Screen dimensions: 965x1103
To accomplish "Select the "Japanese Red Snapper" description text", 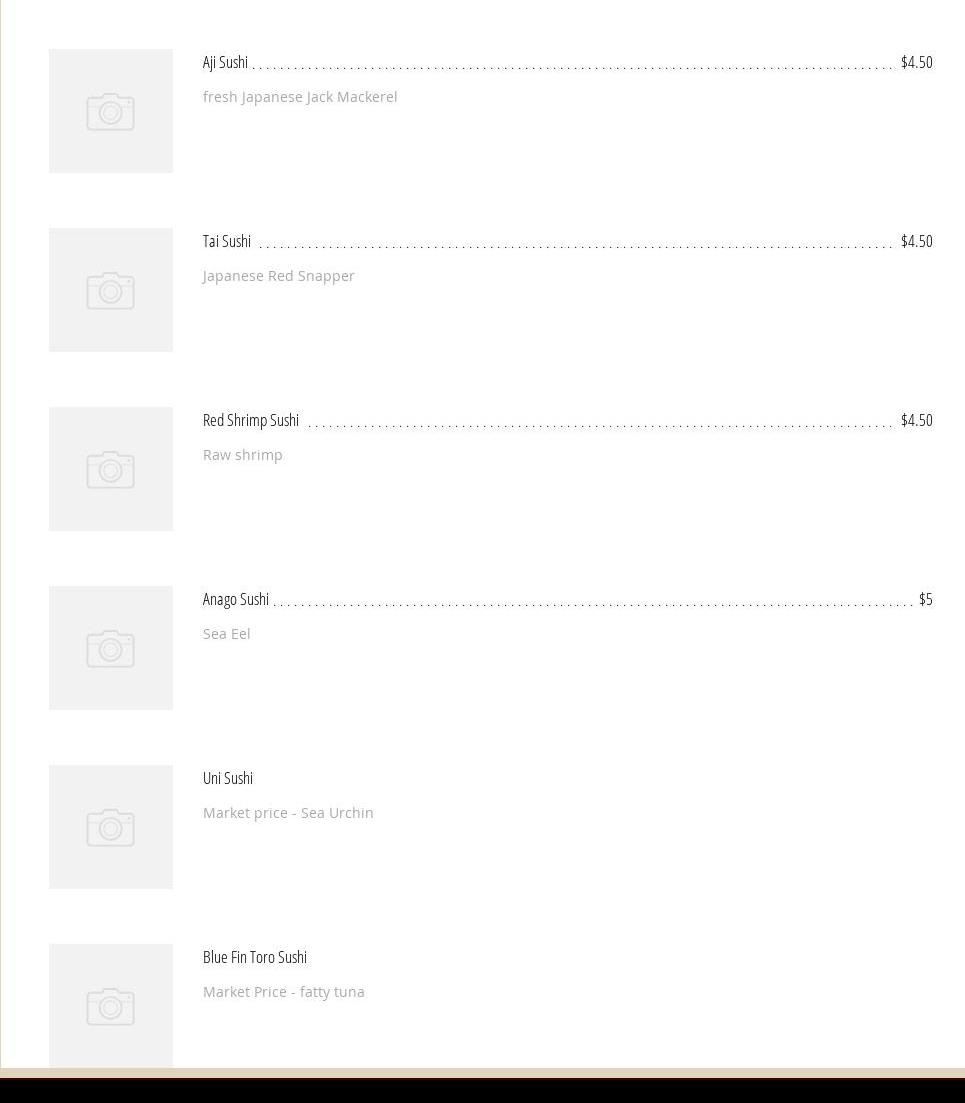I will [x=279, y=276].
